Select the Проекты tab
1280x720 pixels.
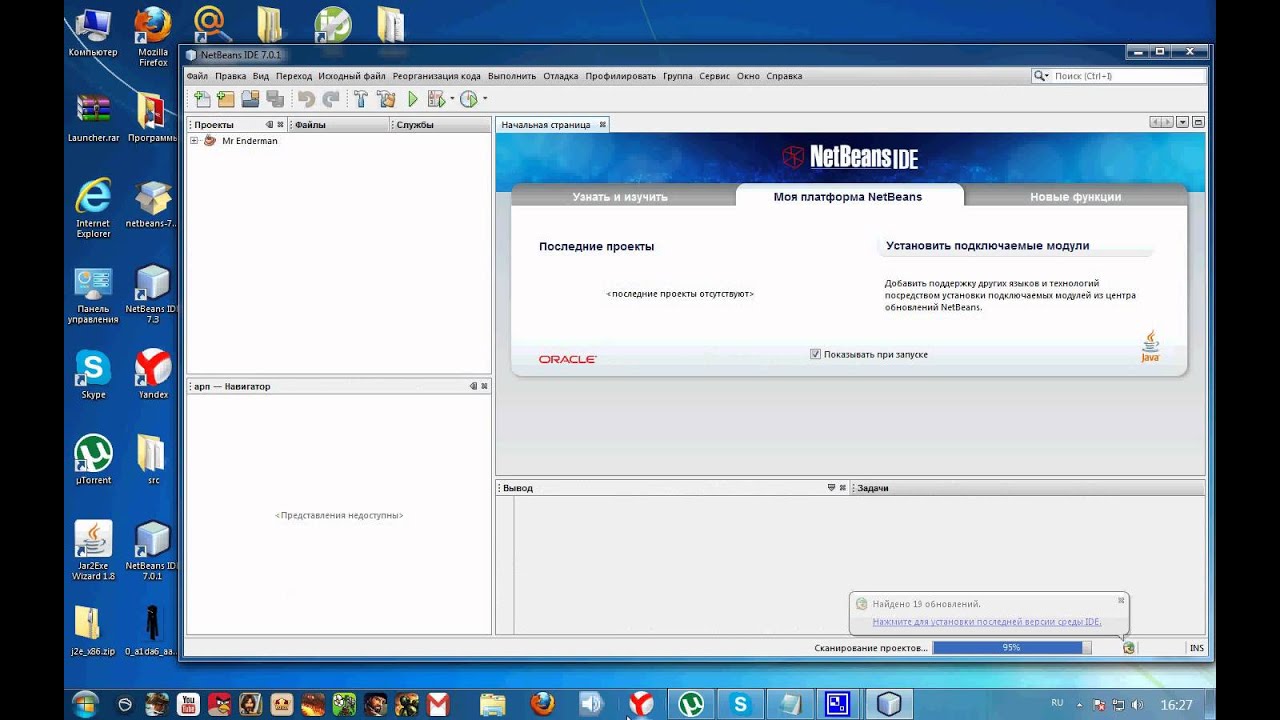click(x=214, y=125)
